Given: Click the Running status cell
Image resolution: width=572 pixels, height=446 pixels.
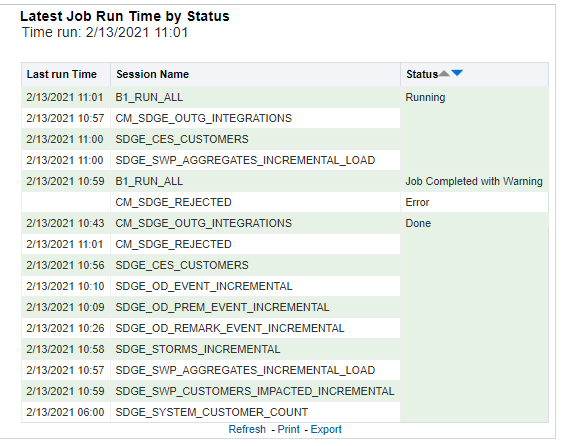Looking at the screenshot, I should (425, 97).
